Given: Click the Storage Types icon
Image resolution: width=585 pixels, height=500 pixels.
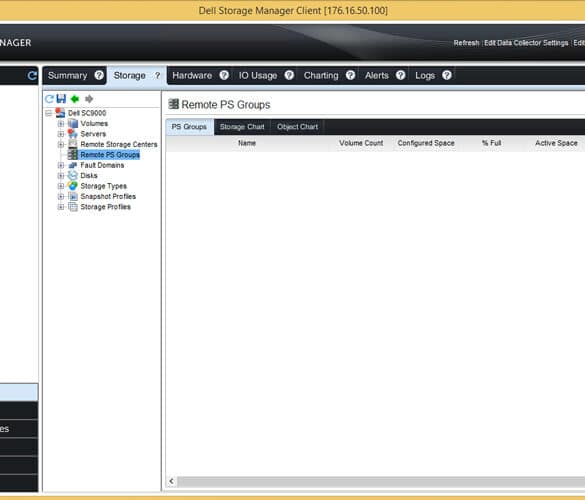Looking at the screenshot, I should [x=73, y=186].
